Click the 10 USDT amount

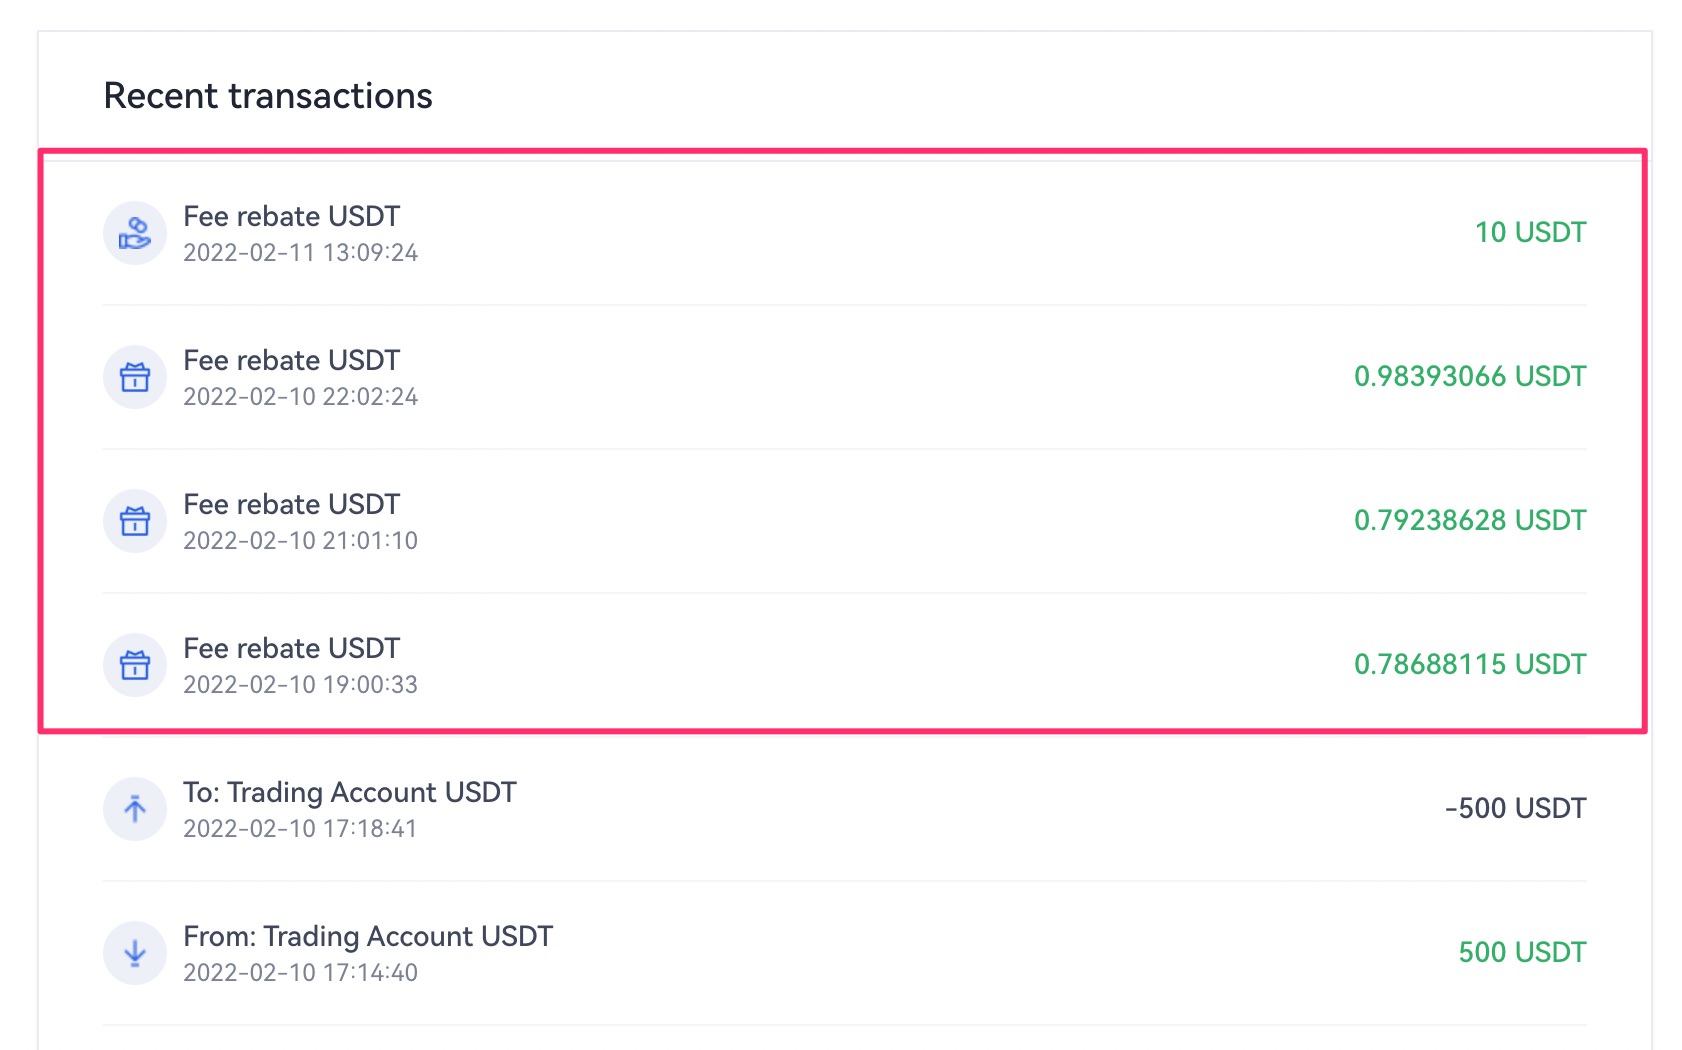coord(1530,233)
